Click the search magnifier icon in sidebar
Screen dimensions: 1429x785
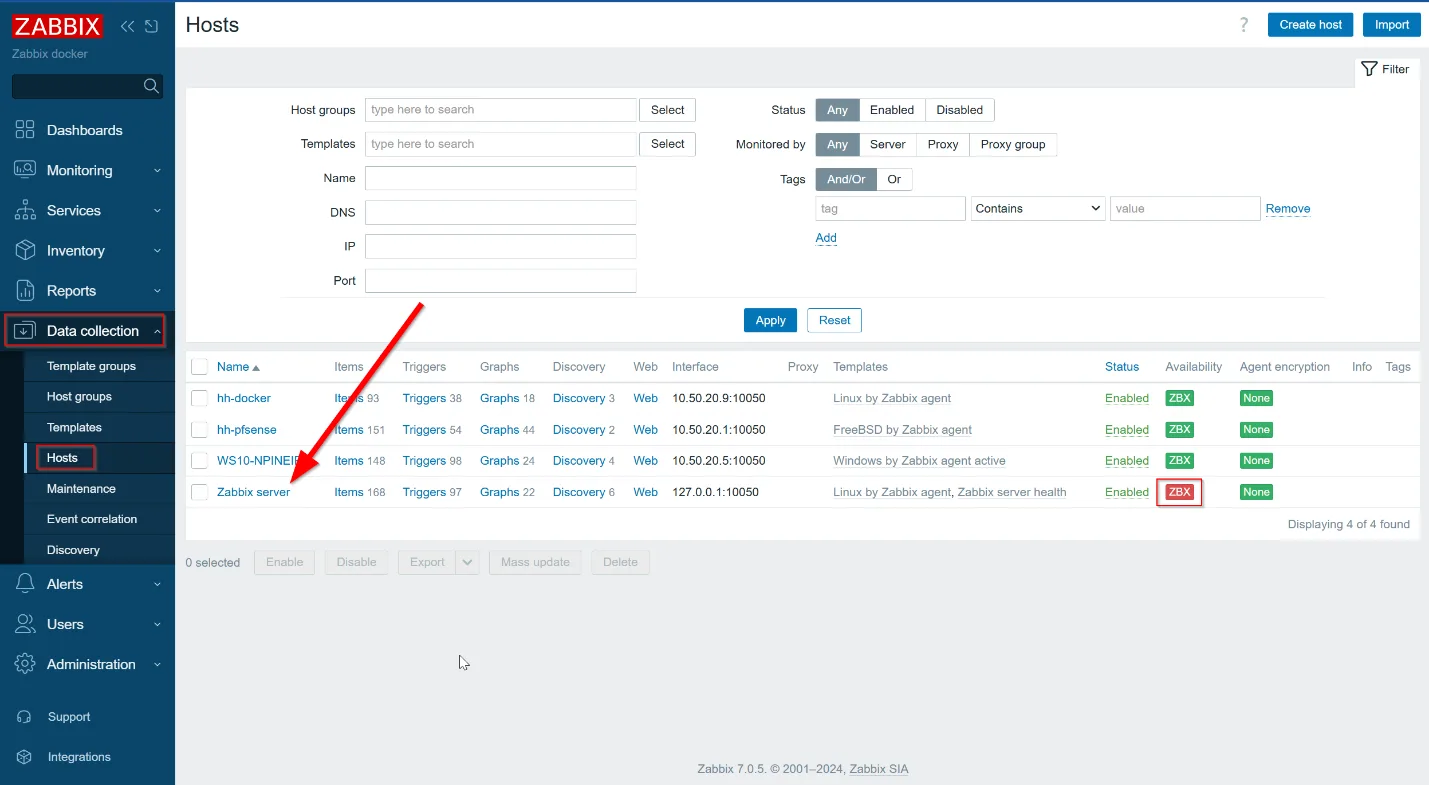click(151, 86)
